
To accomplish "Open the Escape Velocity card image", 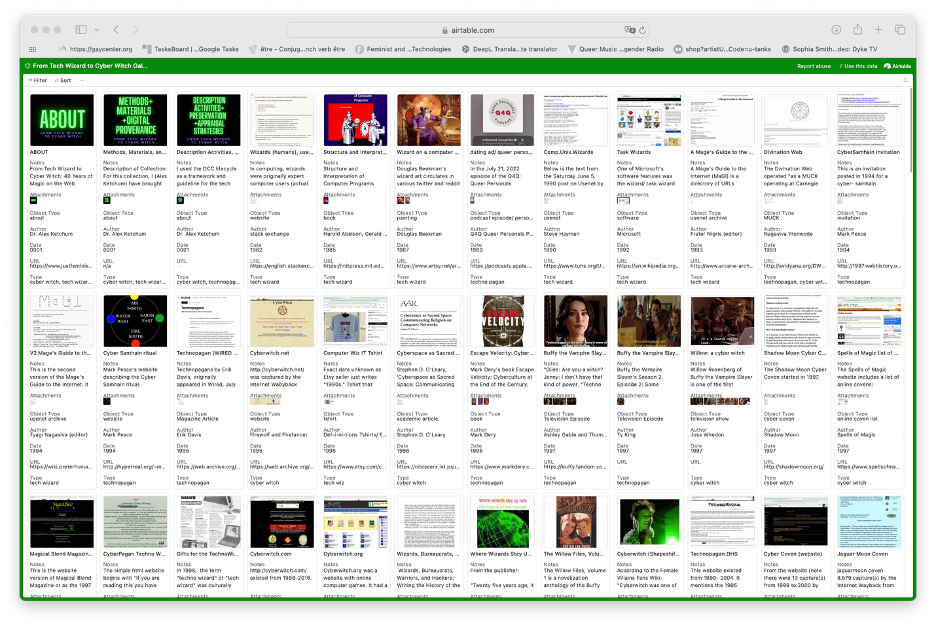I will coord(503,320).
